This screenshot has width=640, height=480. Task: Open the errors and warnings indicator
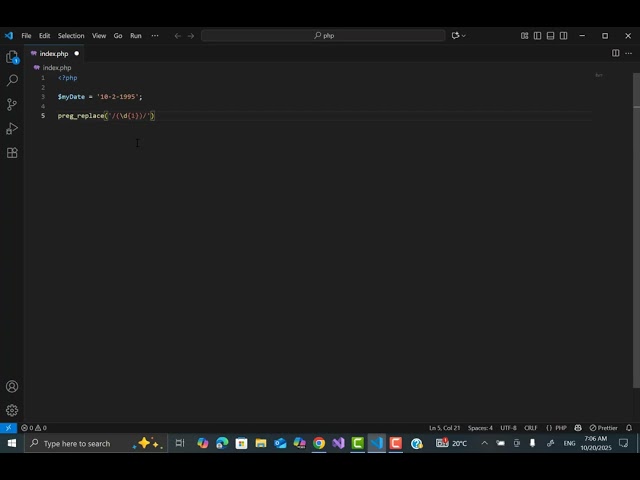click(x=34, y=428)
